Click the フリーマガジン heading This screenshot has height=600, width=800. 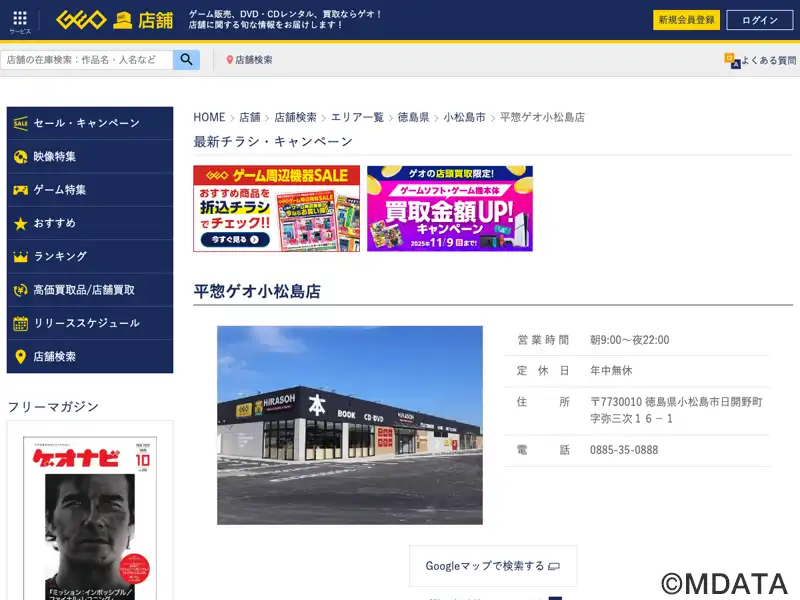pyautogui.click(x=53, y=407)
